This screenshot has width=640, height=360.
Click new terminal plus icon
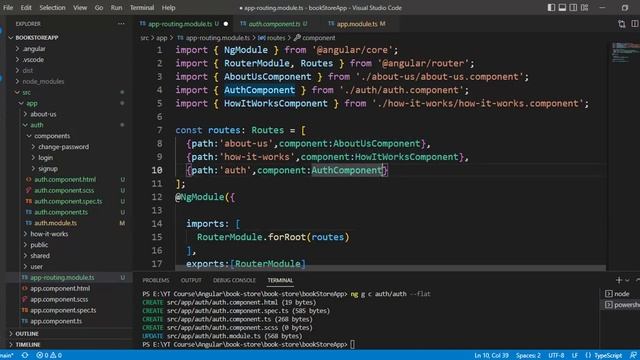click(x=619, y=280)
